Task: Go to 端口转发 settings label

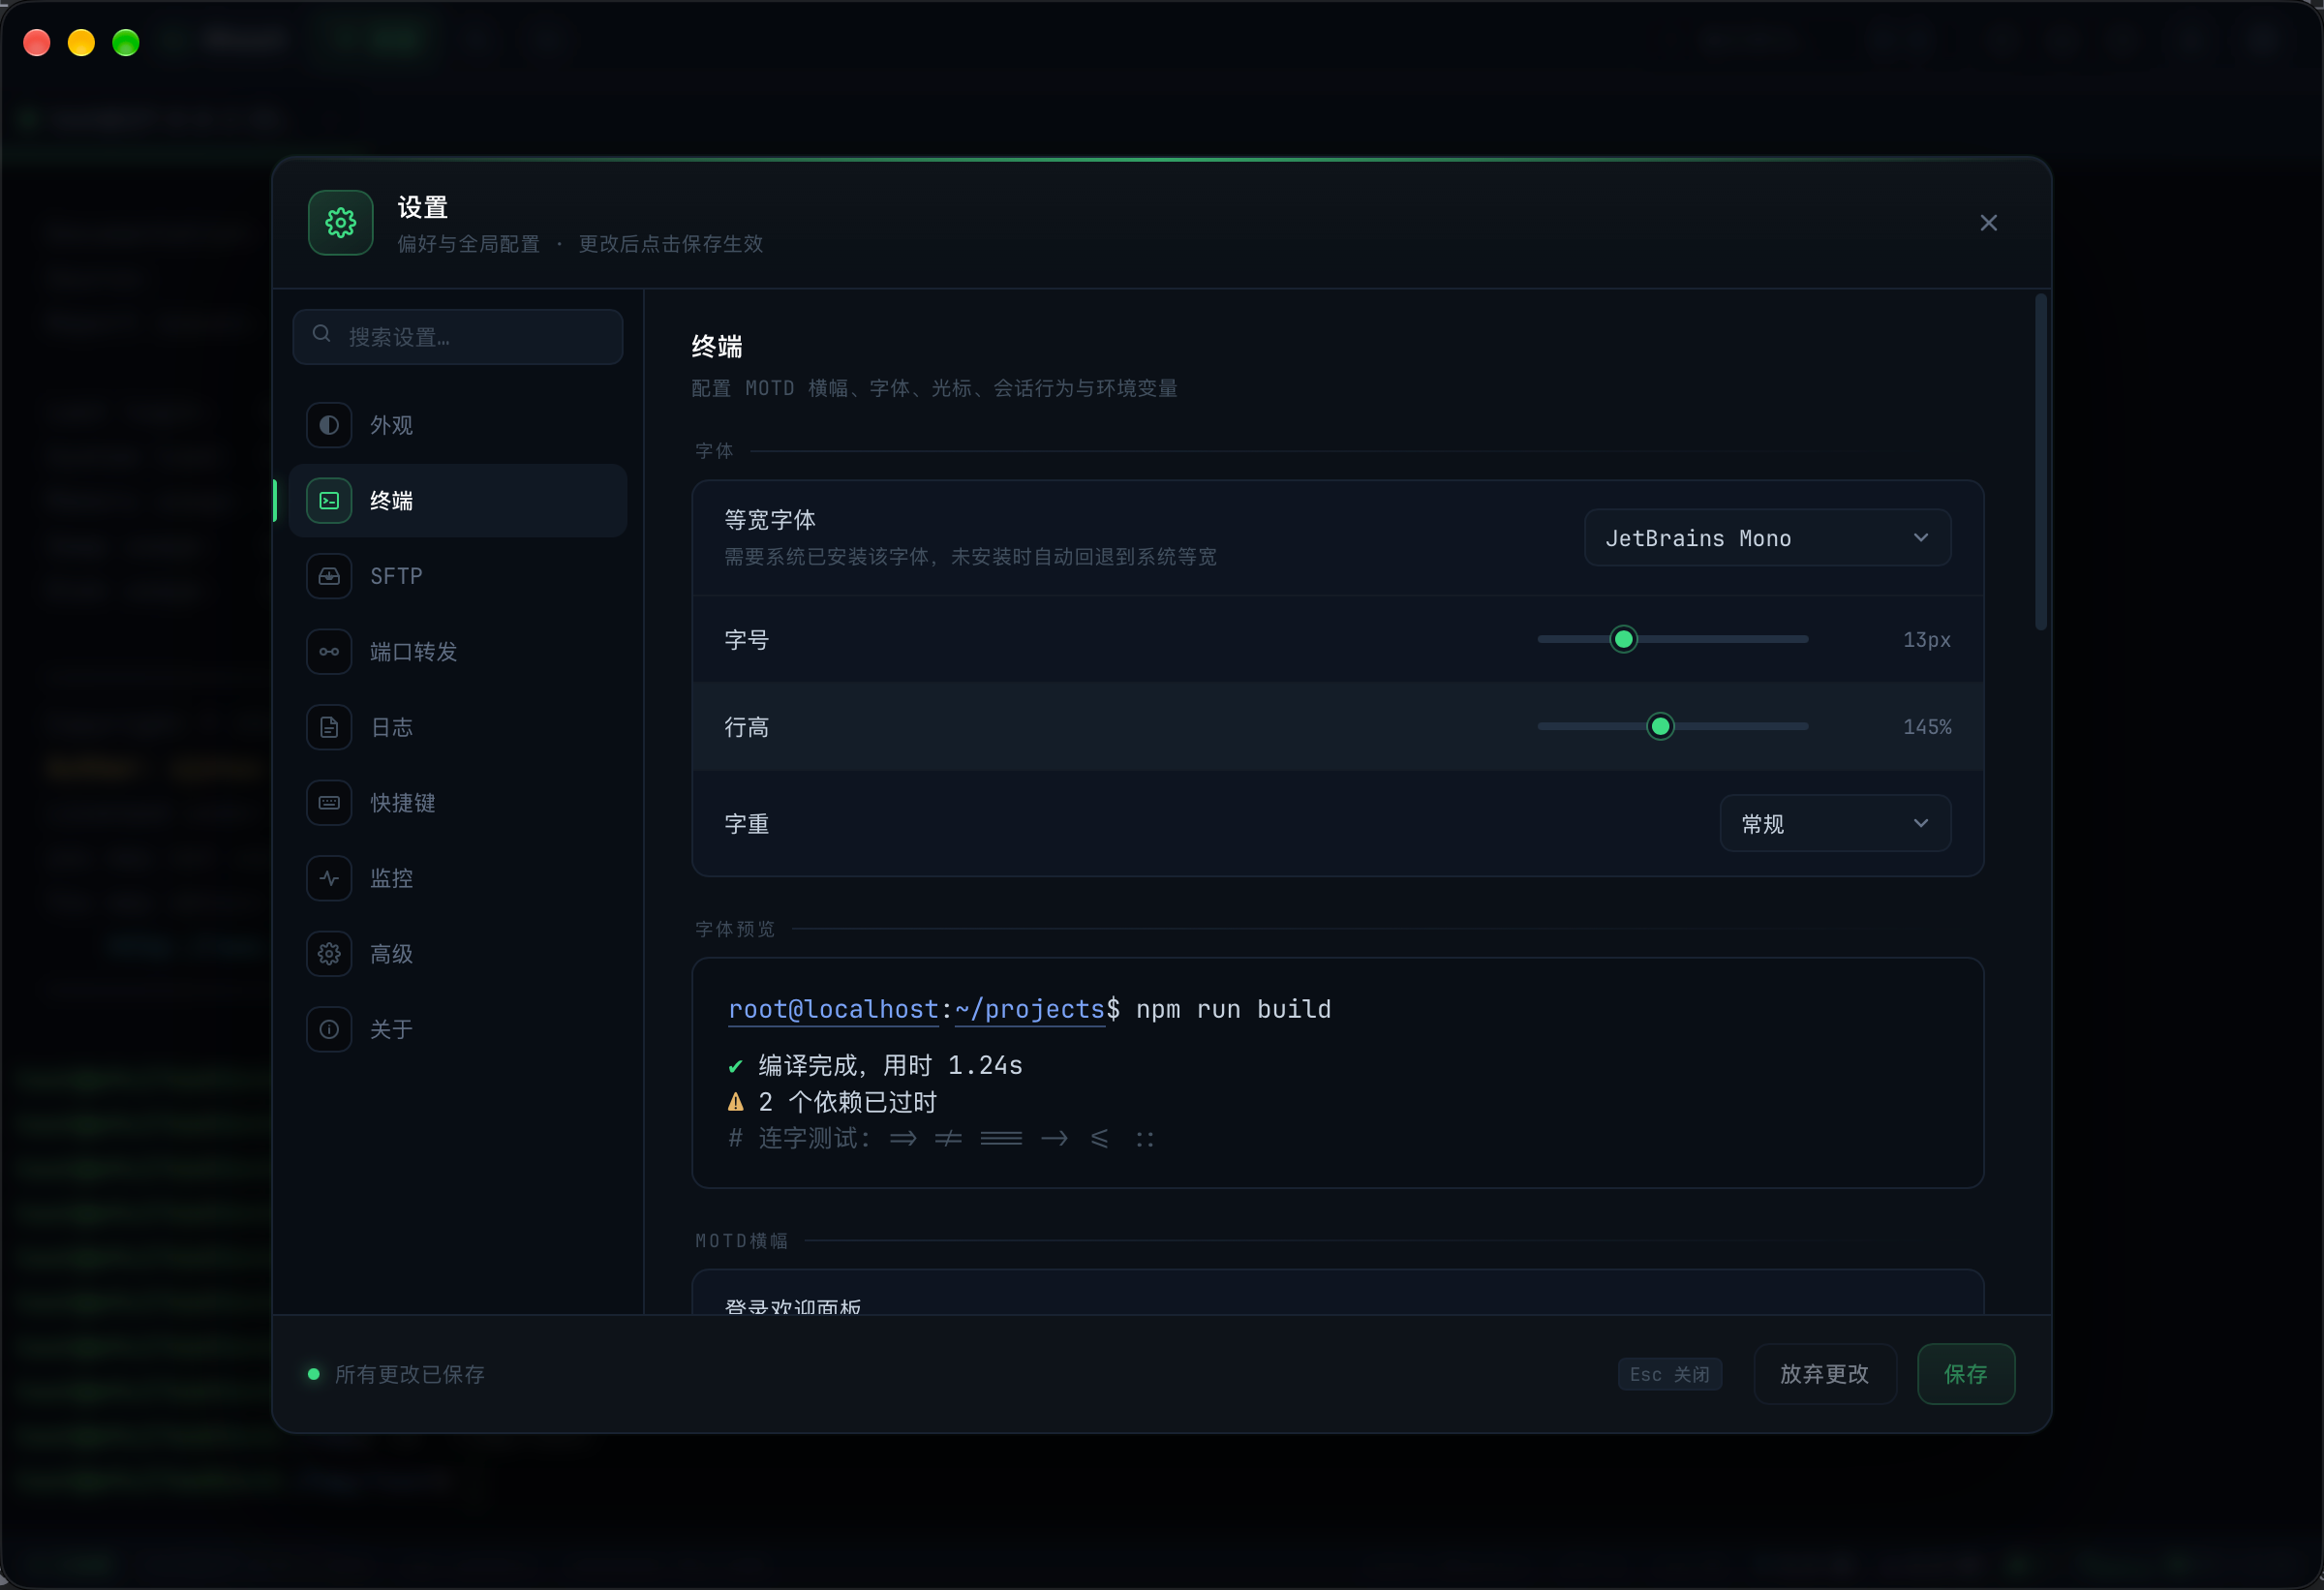Action: pyautogui.click(x=413, y=652)
